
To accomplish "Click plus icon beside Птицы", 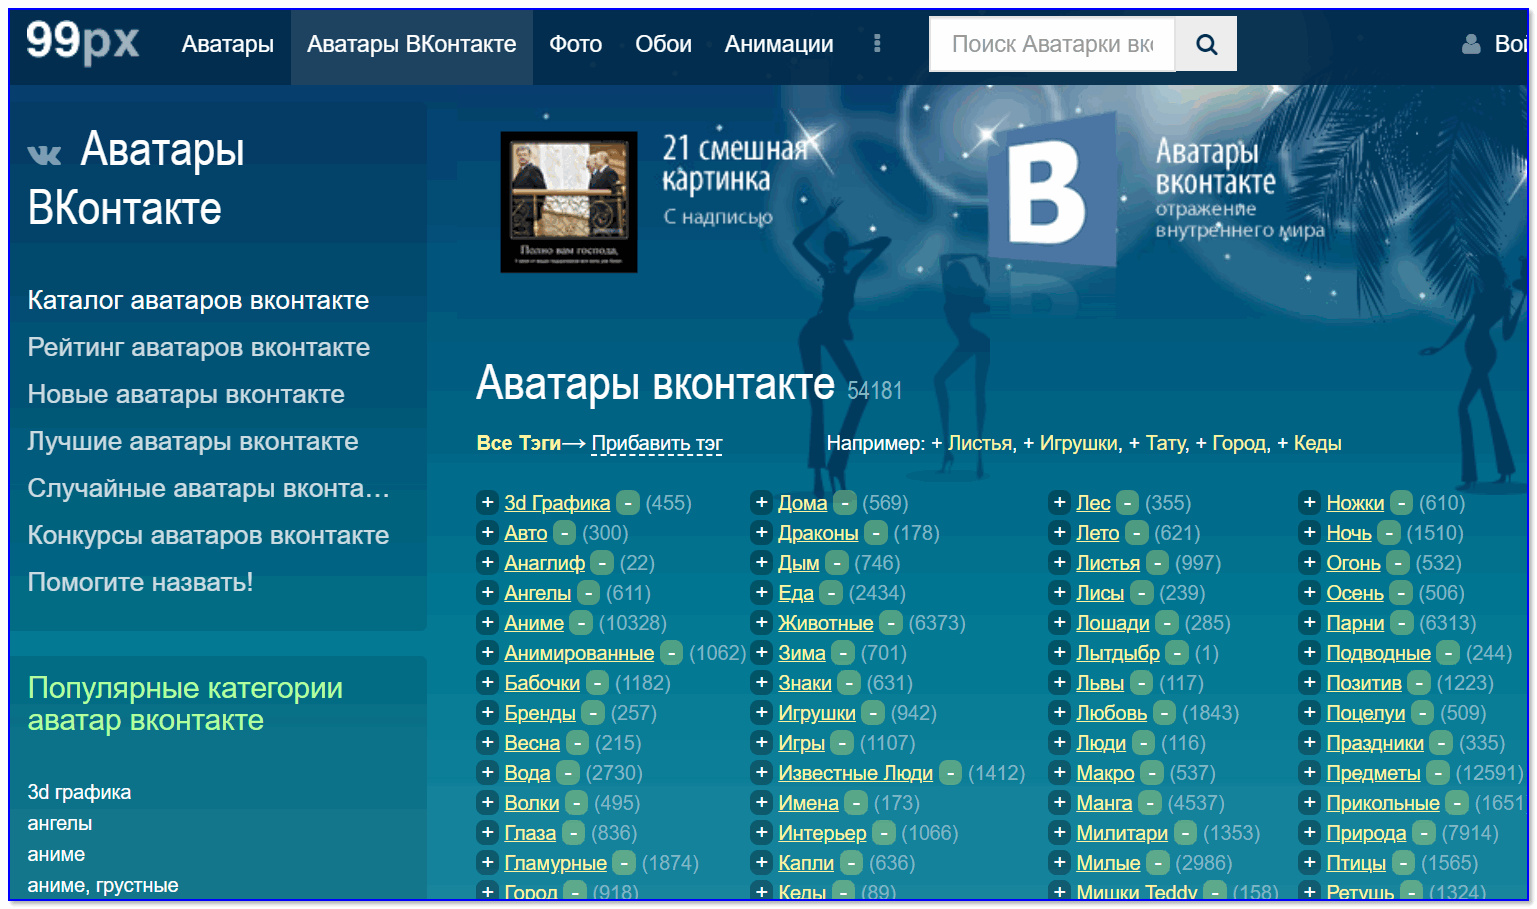I will point(1309,862).
